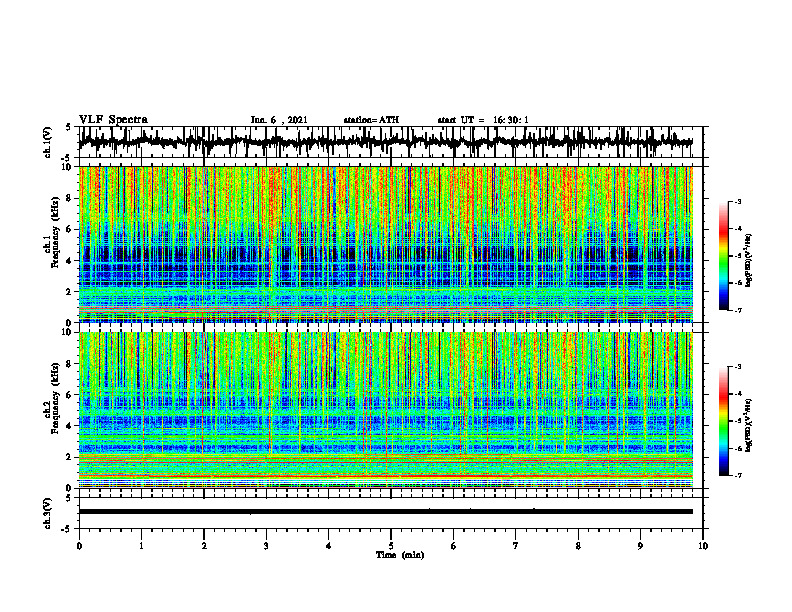Image resolution: width=792 pixels, height=612 pixels.
Task: Click time-axis tick label '3'
Action: pyautogui.click(x=266, y=546)
